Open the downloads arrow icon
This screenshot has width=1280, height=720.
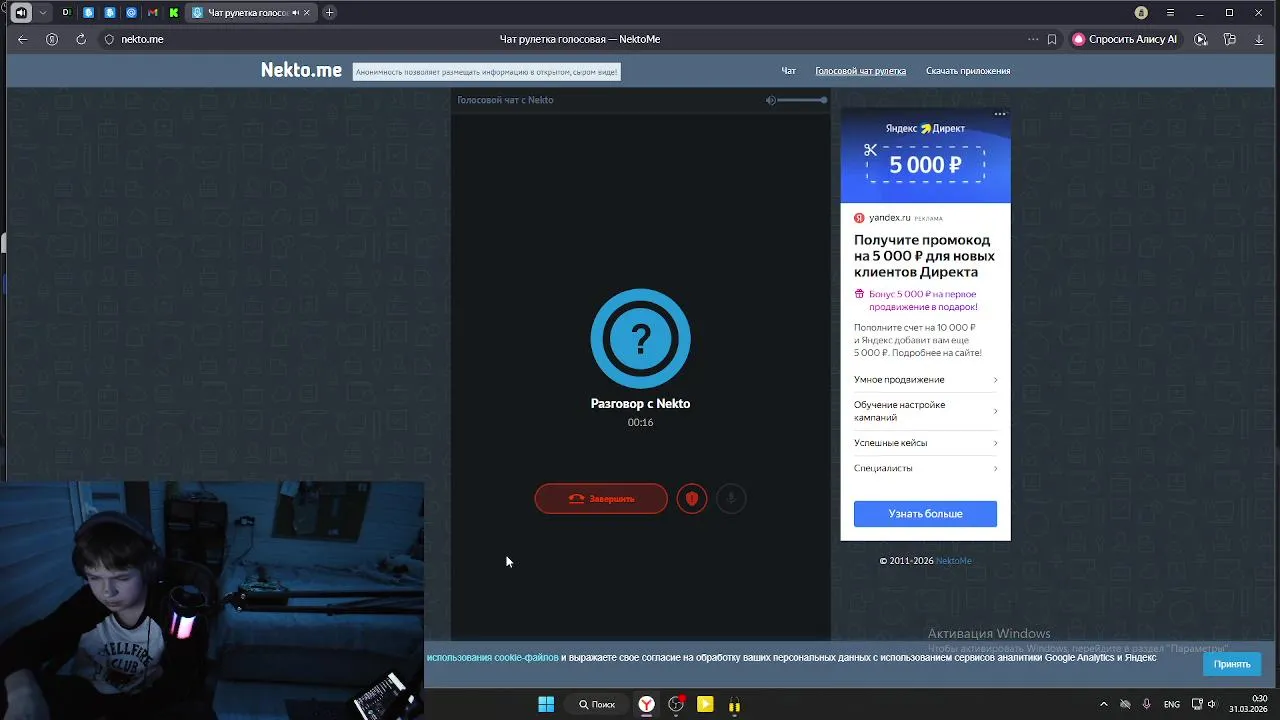click(1259, 39)
